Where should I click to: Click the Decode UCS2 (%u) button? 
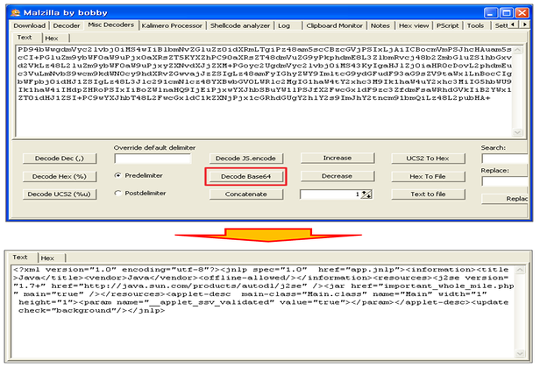click(x=60, y=194)
